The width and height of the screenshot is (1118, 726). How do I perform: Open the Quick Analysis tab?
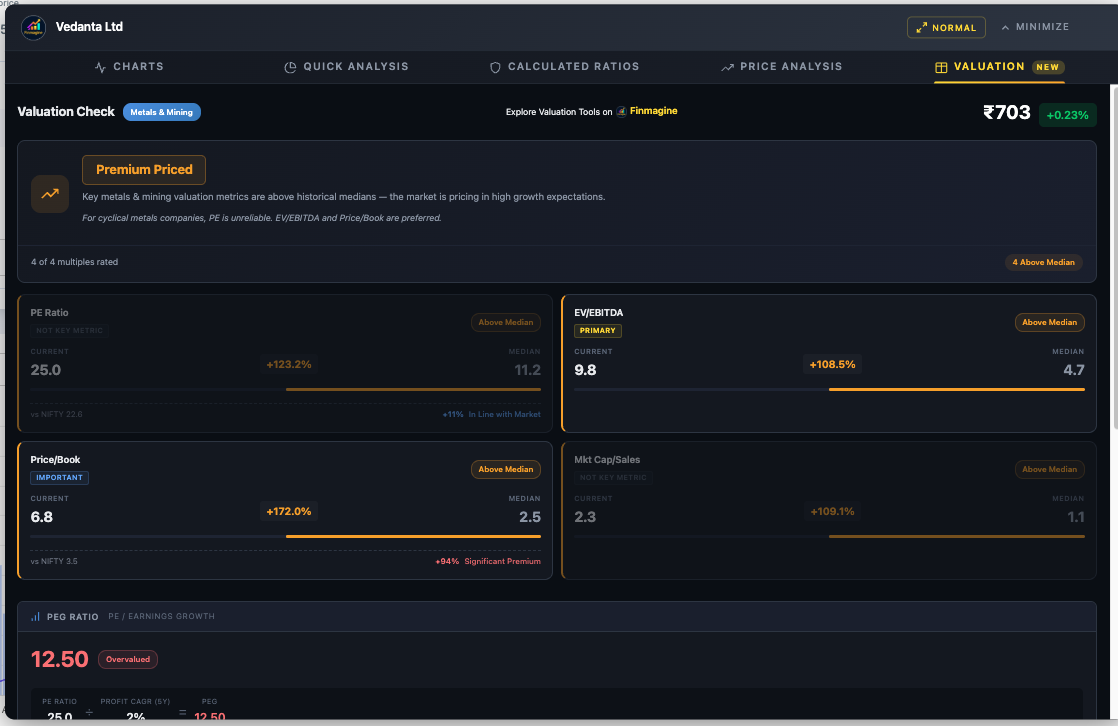click(356, 67)
